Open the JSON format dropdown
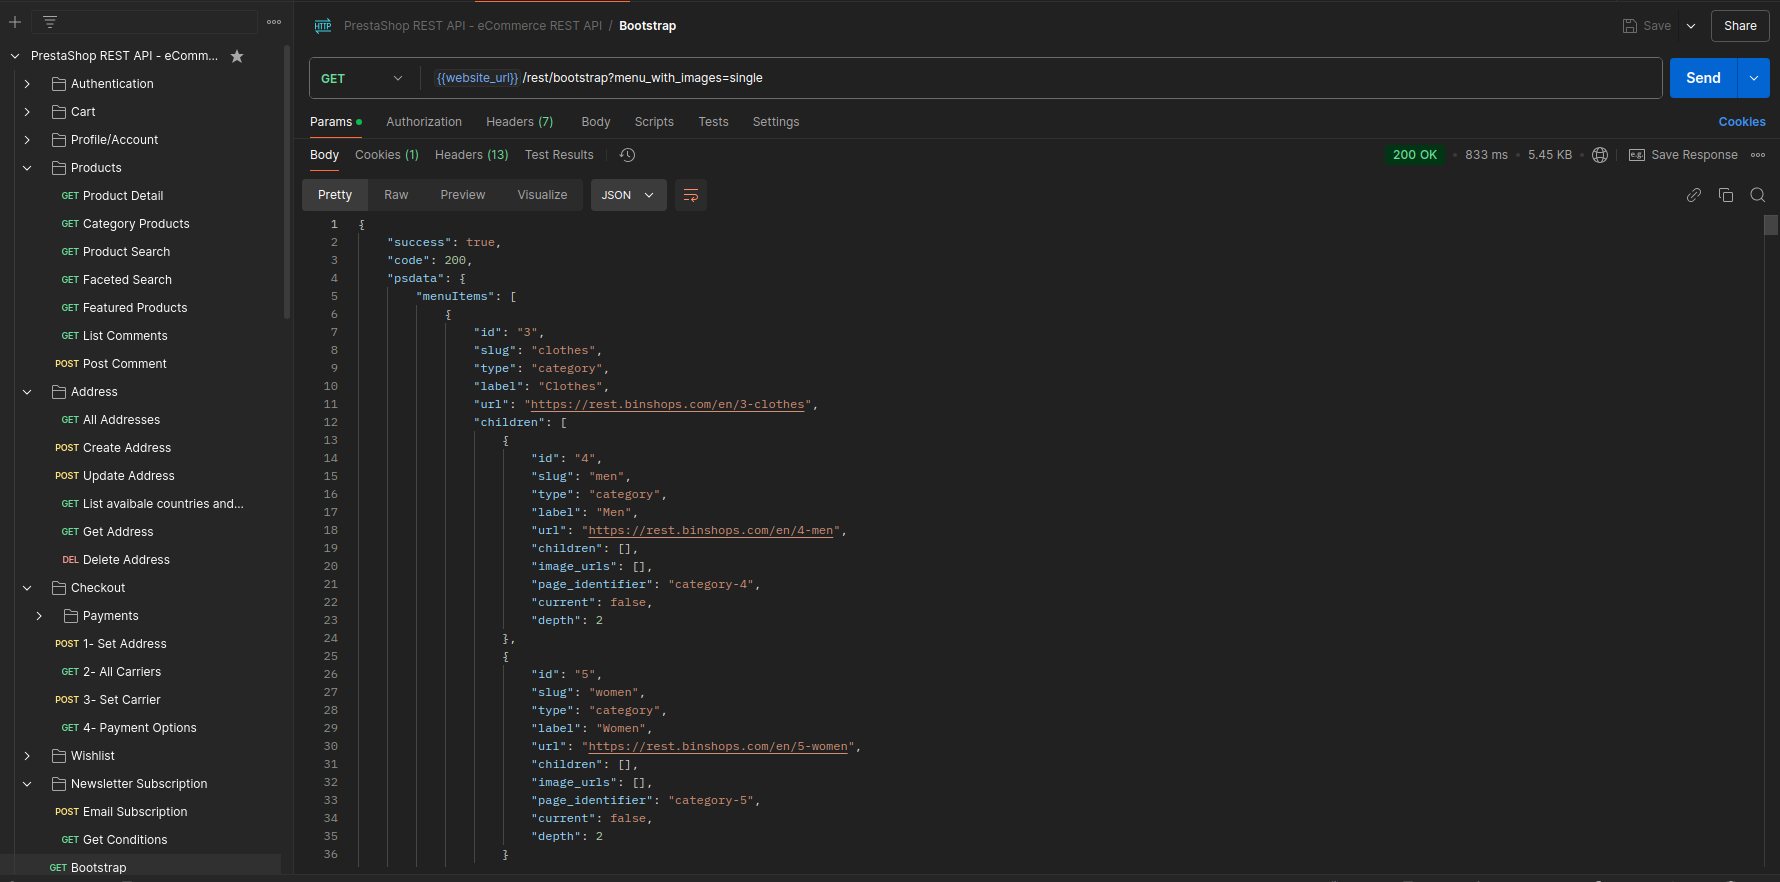The height and width of the screenshot is (882, 1780). point(628,195)
